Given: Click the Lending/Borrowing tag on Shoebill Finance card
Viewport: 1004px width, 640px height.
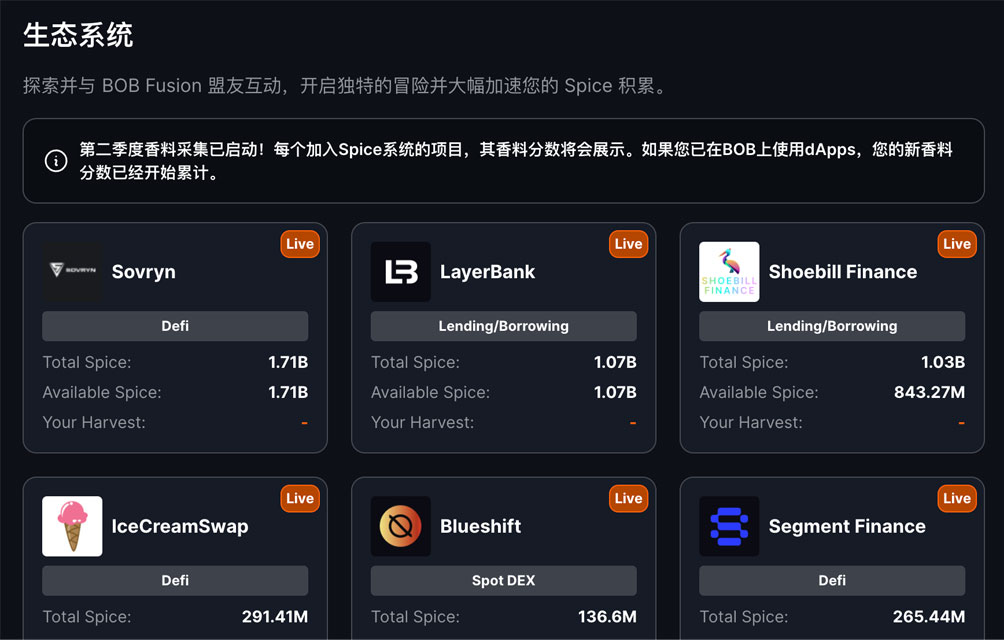Looking at the screenshot, I should tap(832, 326).
